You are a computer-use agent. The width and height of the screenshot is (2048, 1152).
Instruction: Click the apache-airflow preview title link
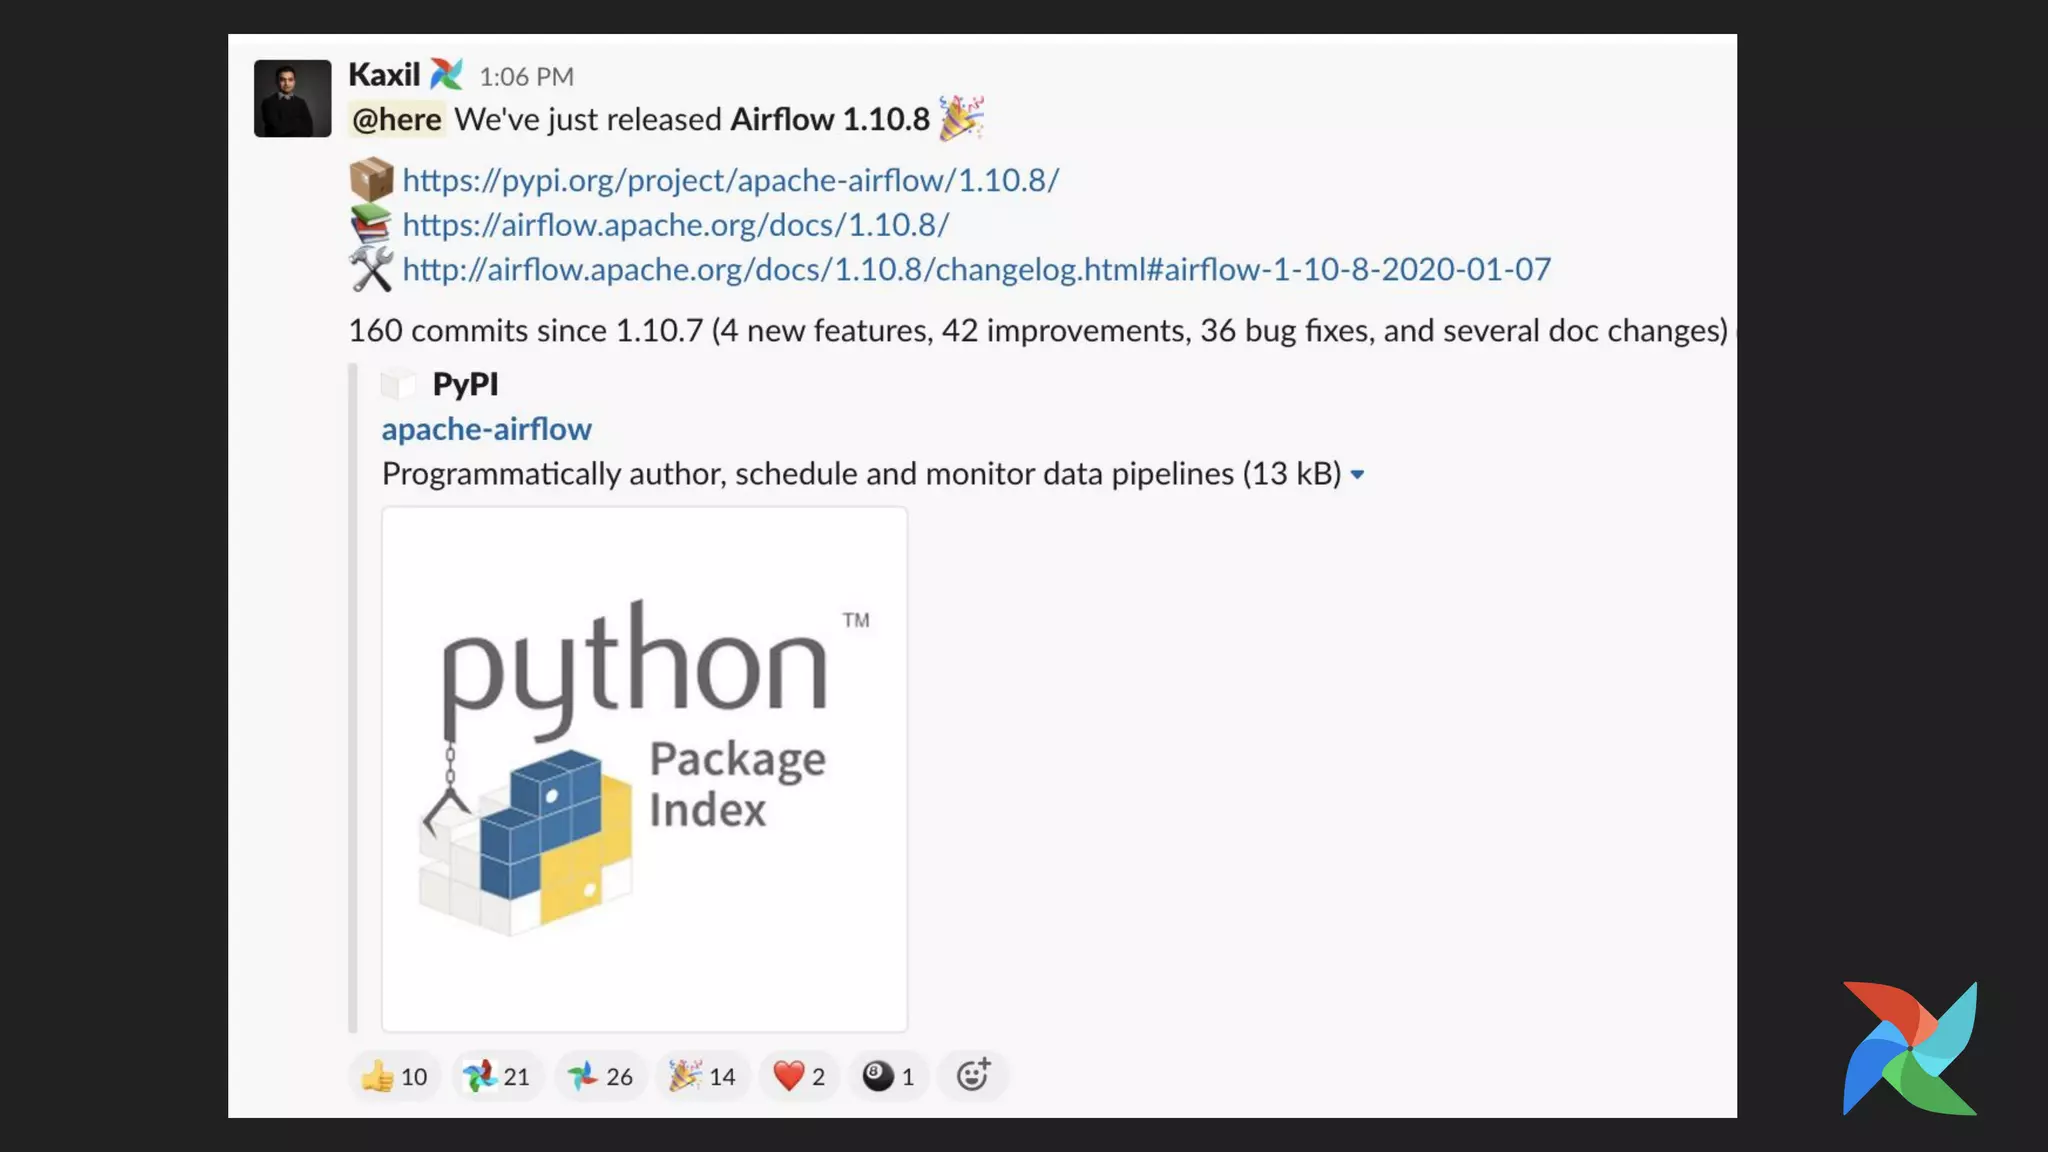pos(486,430)
